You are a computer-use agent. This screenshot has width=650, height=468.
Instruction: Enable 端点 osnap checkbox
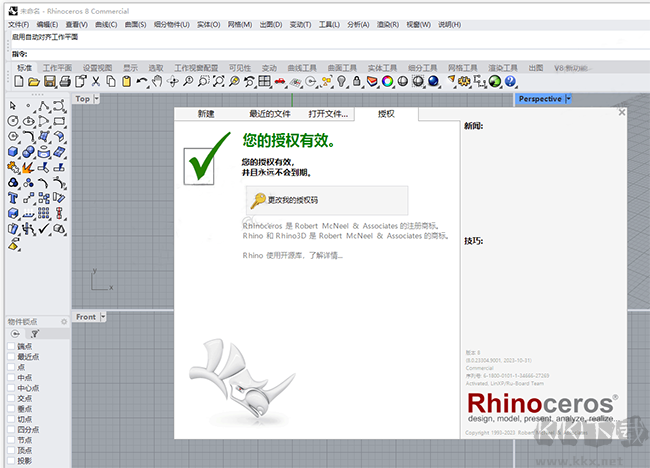[x=11, y=346]
